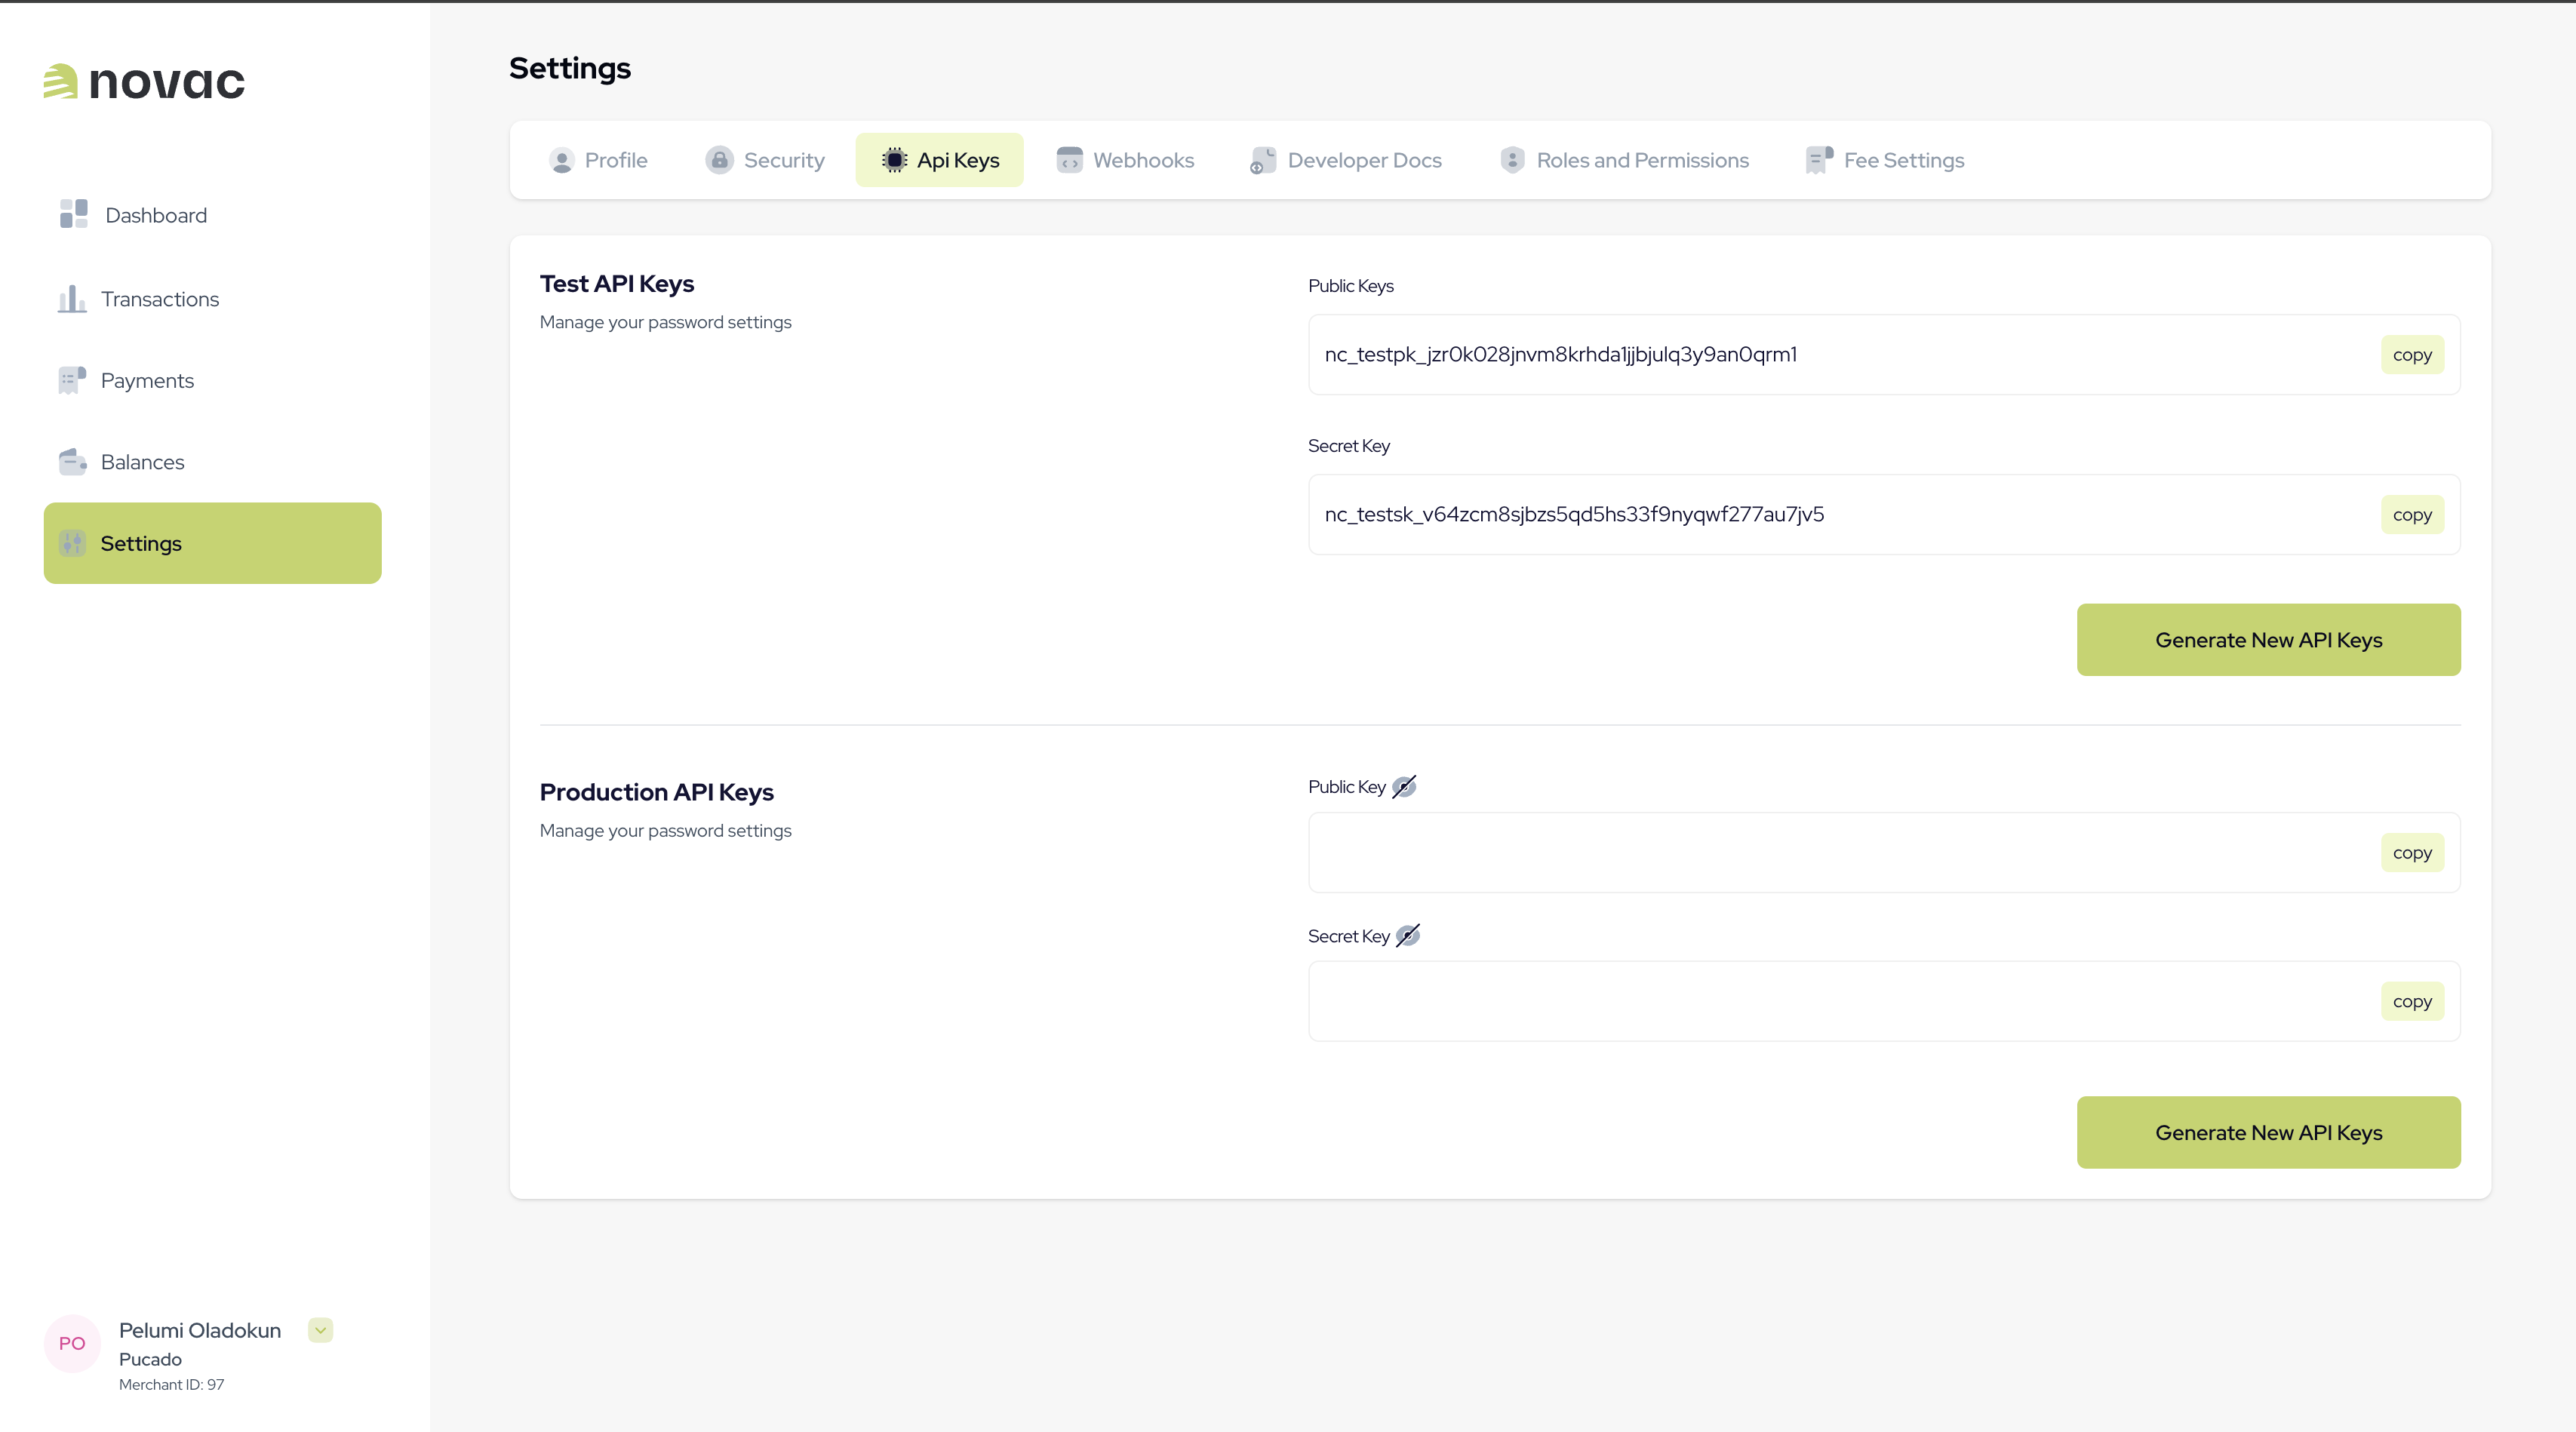
Task: Open the Webhooks tab
Action: tap(1125, 160)
